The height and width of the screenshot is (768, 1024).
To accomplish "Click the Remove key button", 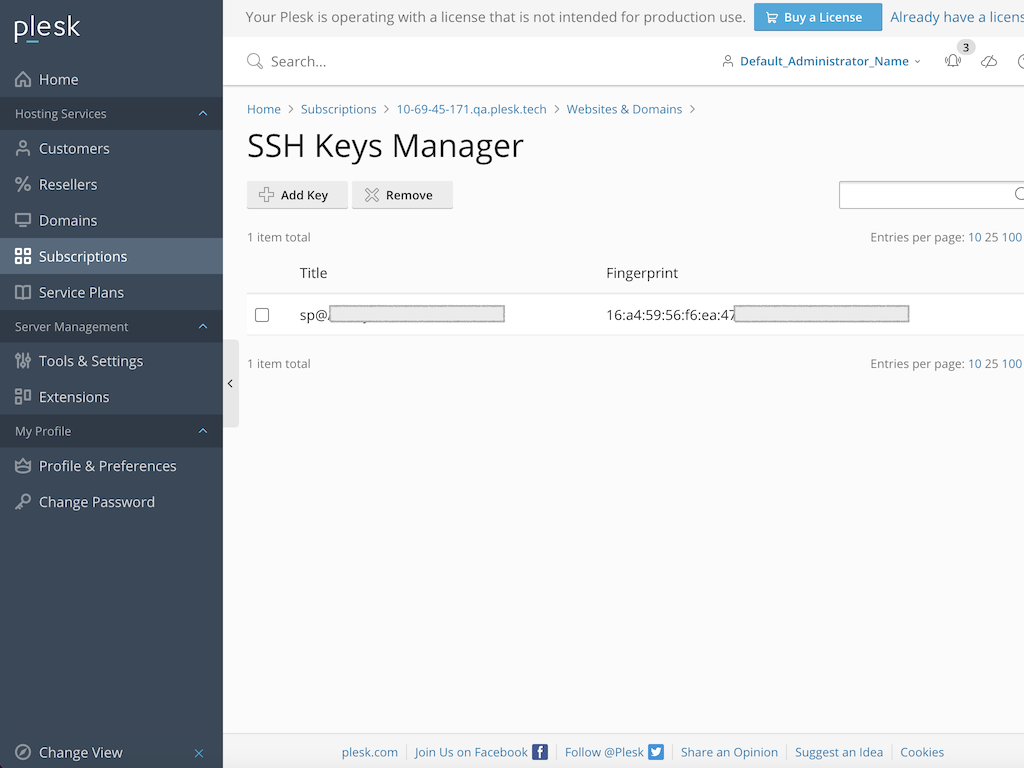I will pos(402,194).
